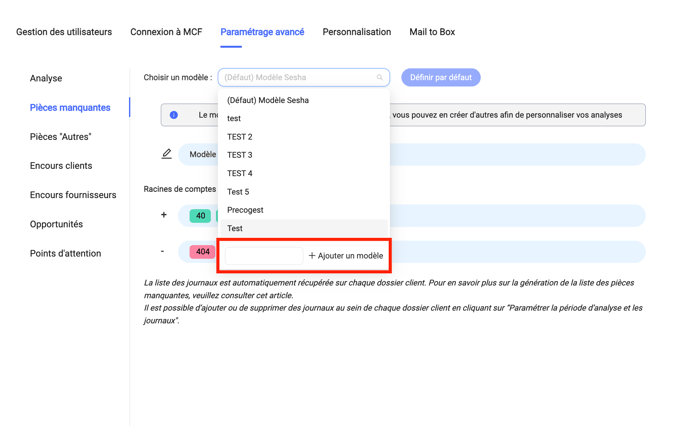Image resolution: width=676 pixels, height=440 pixels.
Task: Select "Points d'attention" in the sidebar
Action: [x=65, y=254]
